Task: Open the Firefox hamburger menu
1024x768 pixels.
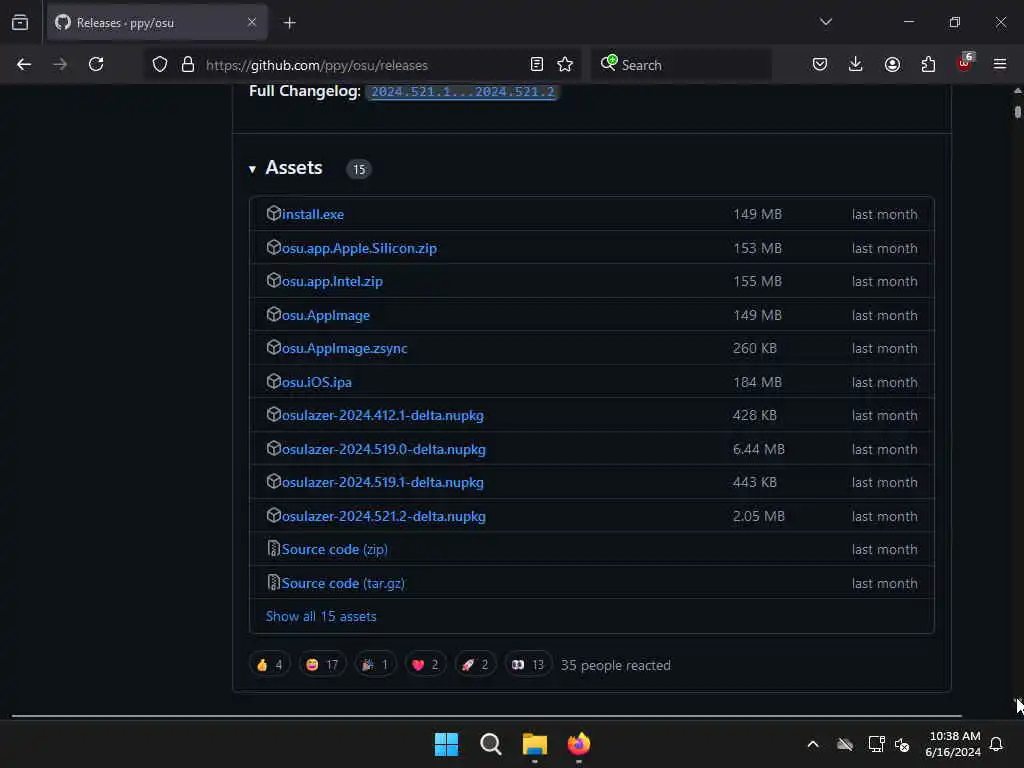Action: tap(1000, 65)
